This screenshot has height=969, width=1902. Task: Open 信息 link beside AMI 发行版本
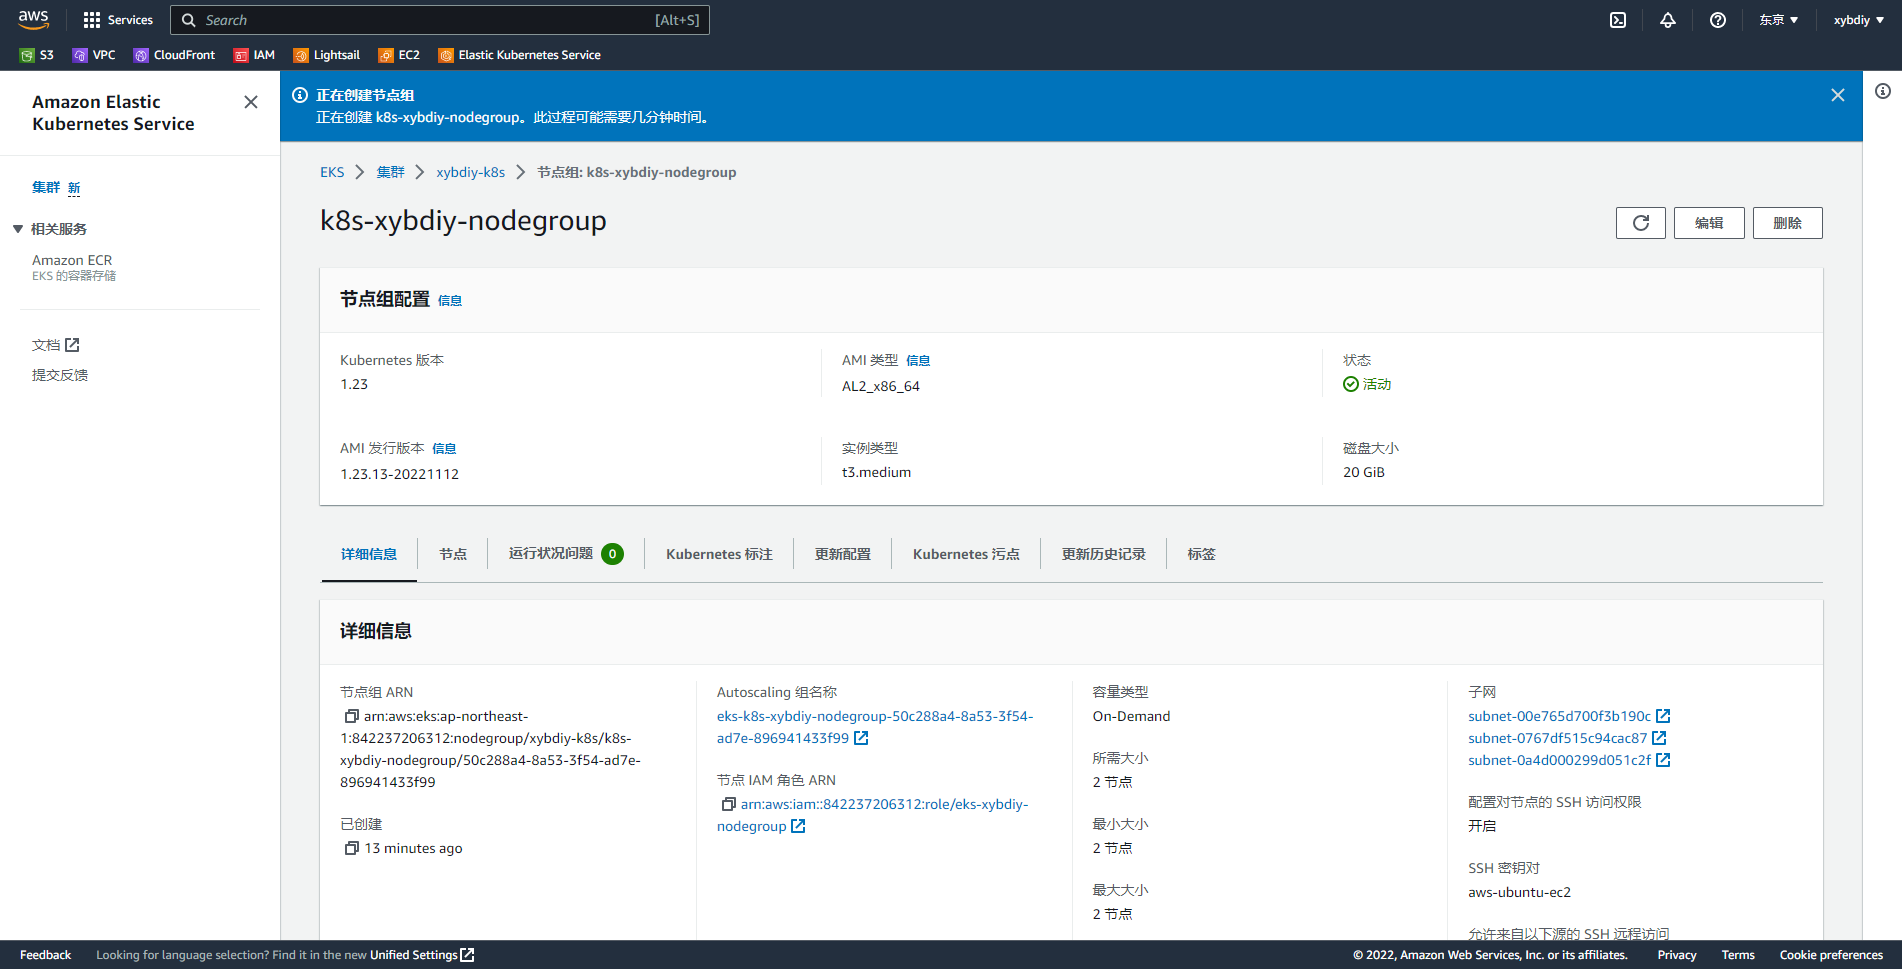(x=444, y=448)
